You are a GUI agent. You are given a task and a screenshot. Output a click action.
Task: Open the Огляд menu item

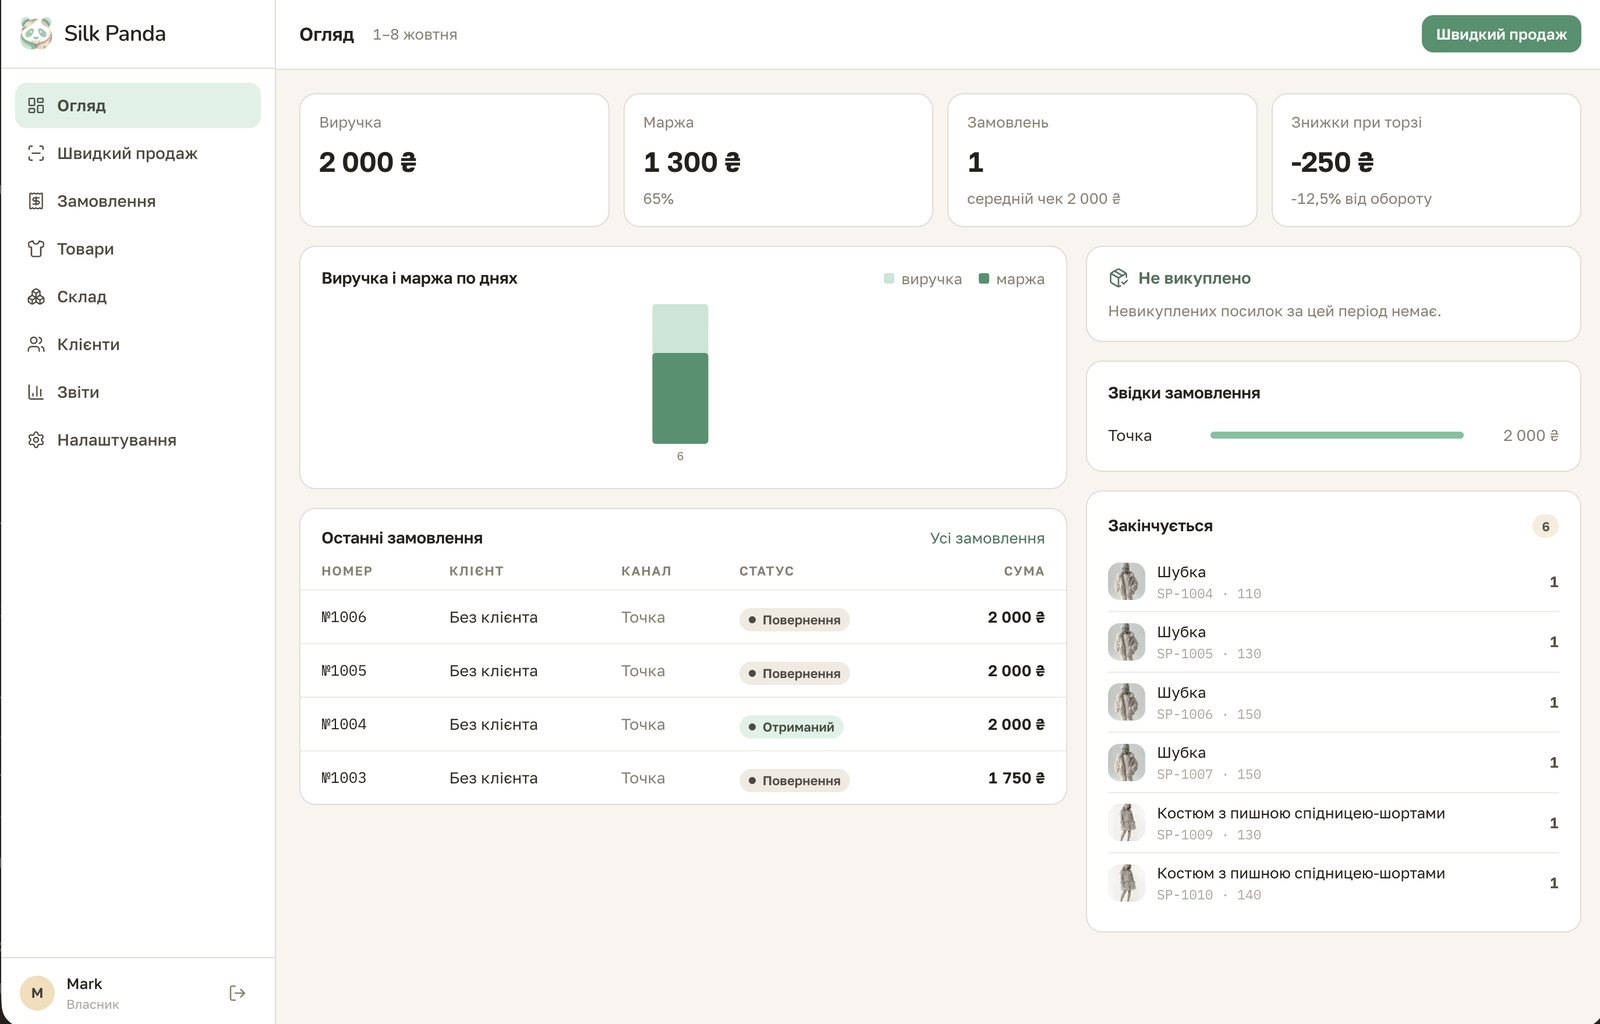pyautogui.click(x=138, y=105)
